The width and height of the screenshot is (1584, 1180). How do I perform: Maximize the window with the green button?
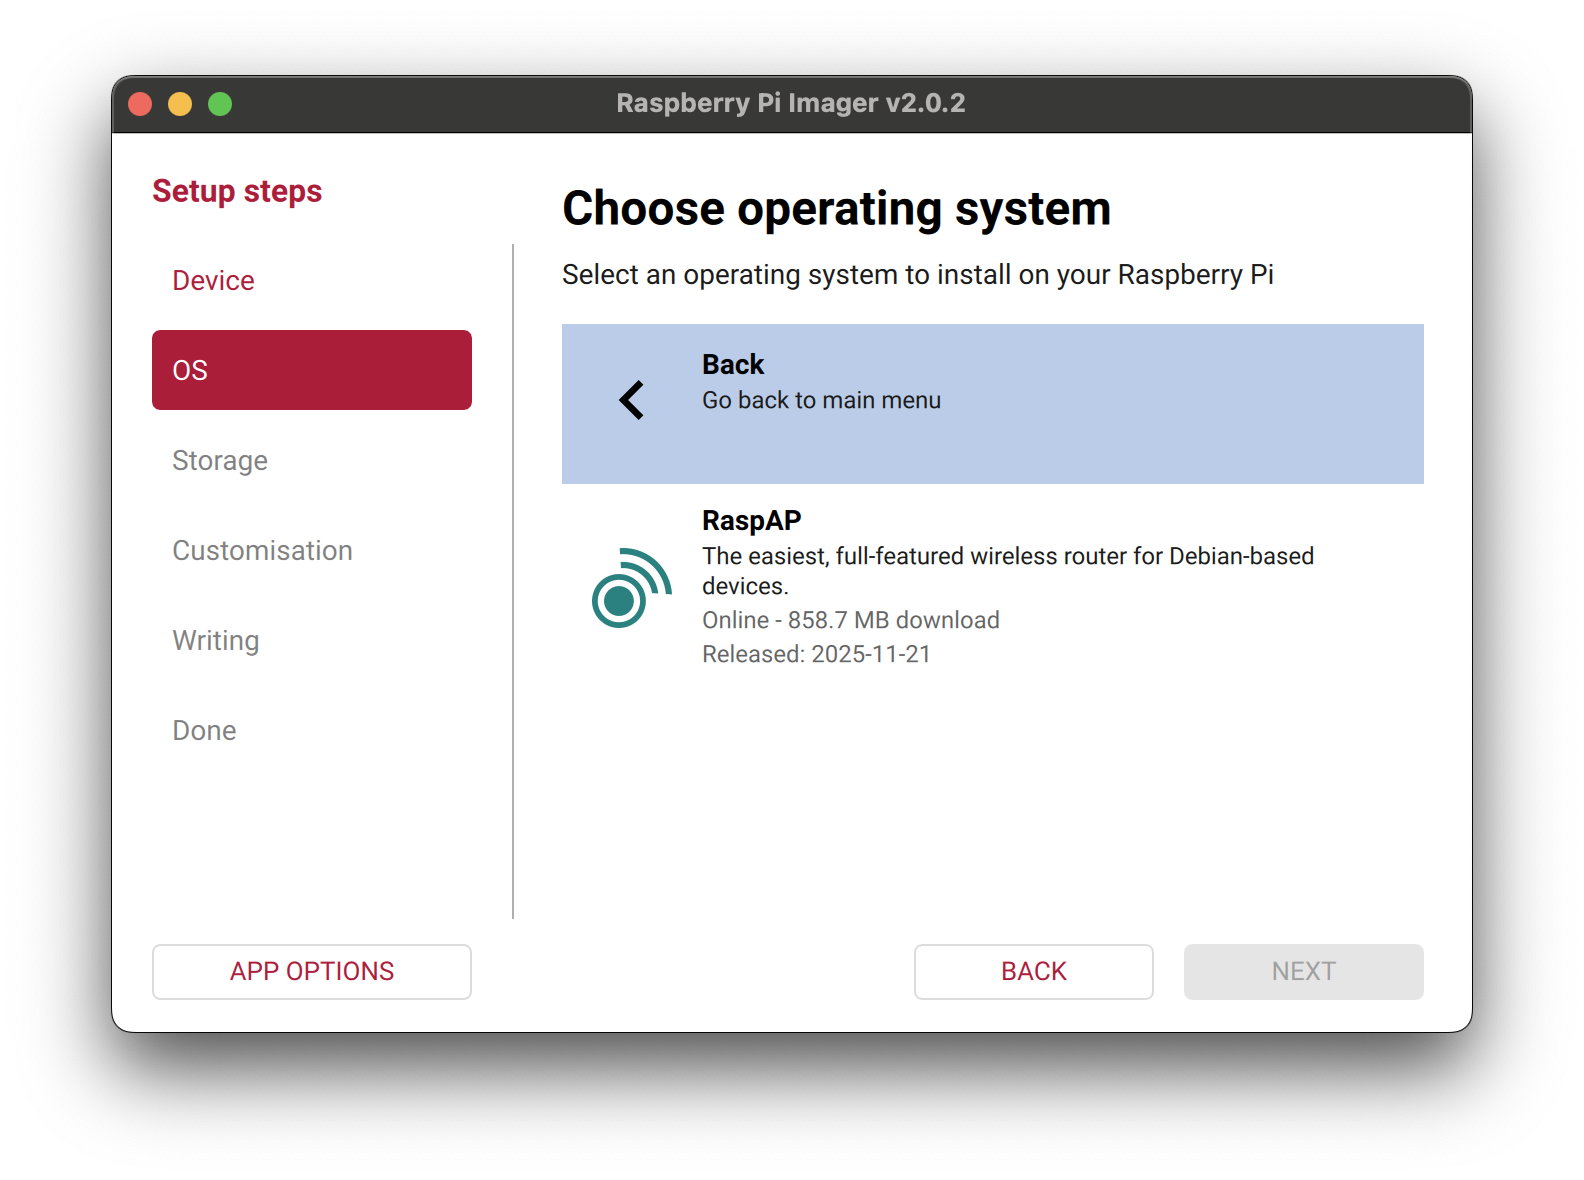220,104
